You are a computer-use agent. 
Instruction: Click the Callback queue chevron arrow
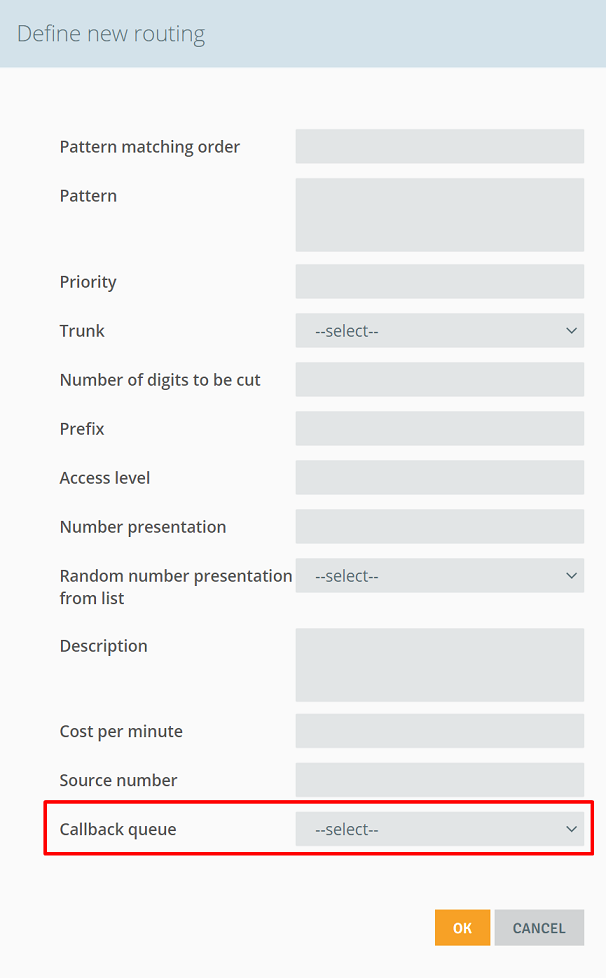click(x=571, y=829)
